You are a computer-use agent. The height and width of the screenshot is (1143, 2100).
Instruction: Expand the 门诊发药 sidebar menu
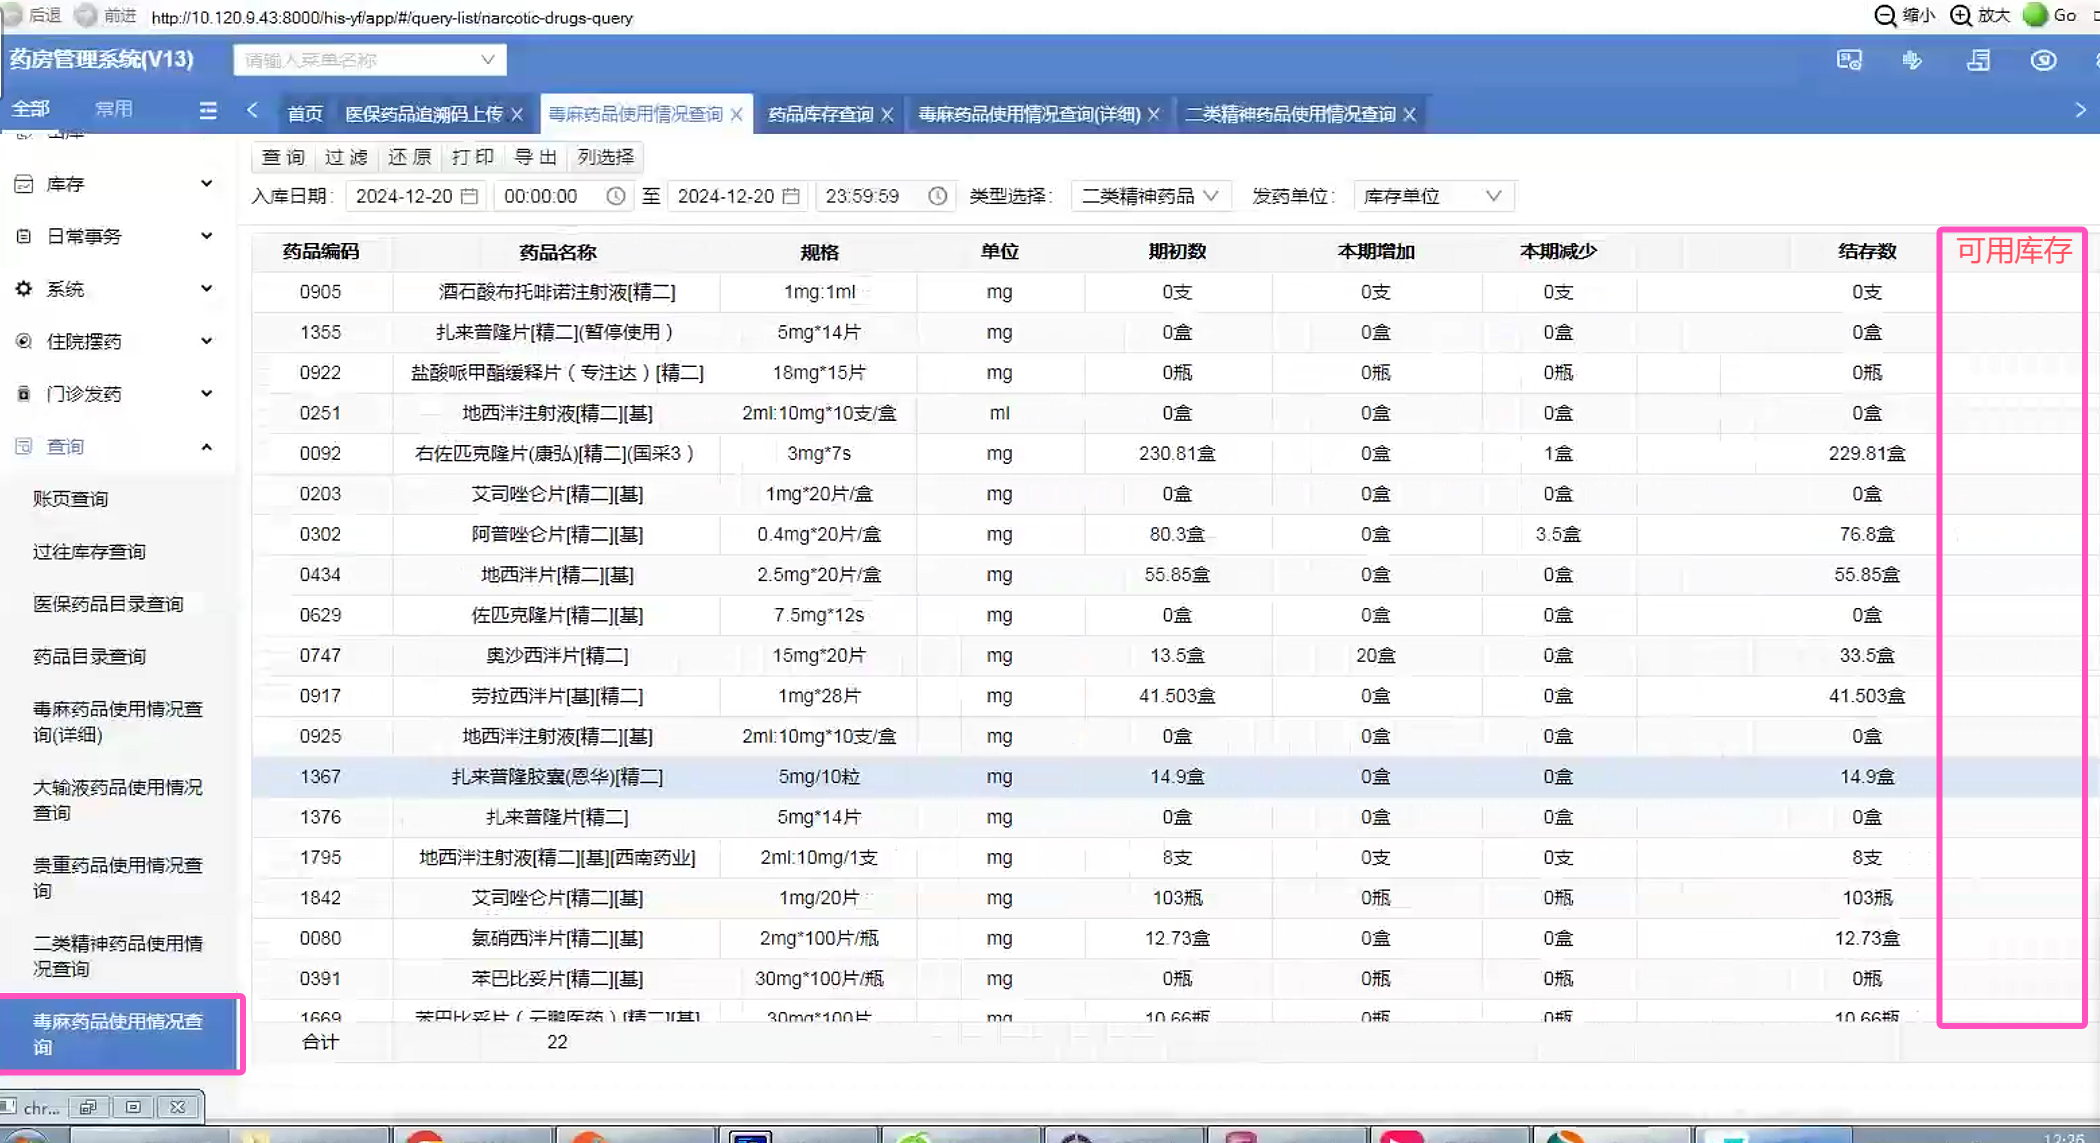[114, 394]
